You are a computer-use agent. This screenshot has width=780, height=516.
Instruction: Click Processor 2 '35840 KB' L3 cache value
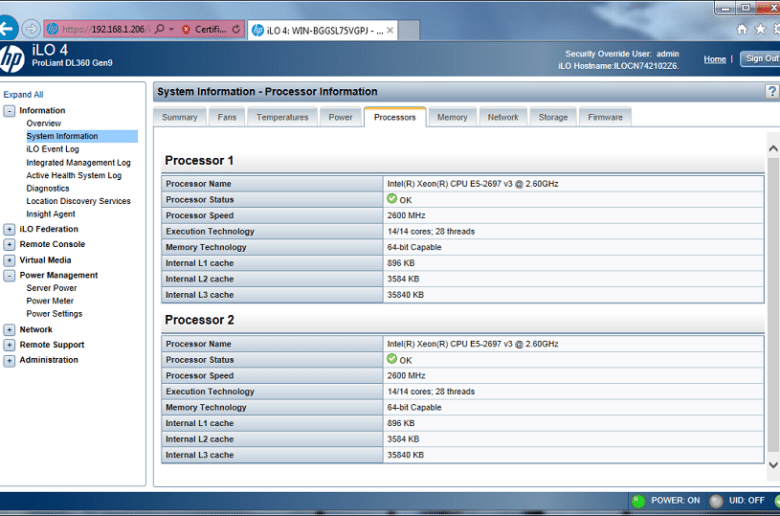[405, 455]
